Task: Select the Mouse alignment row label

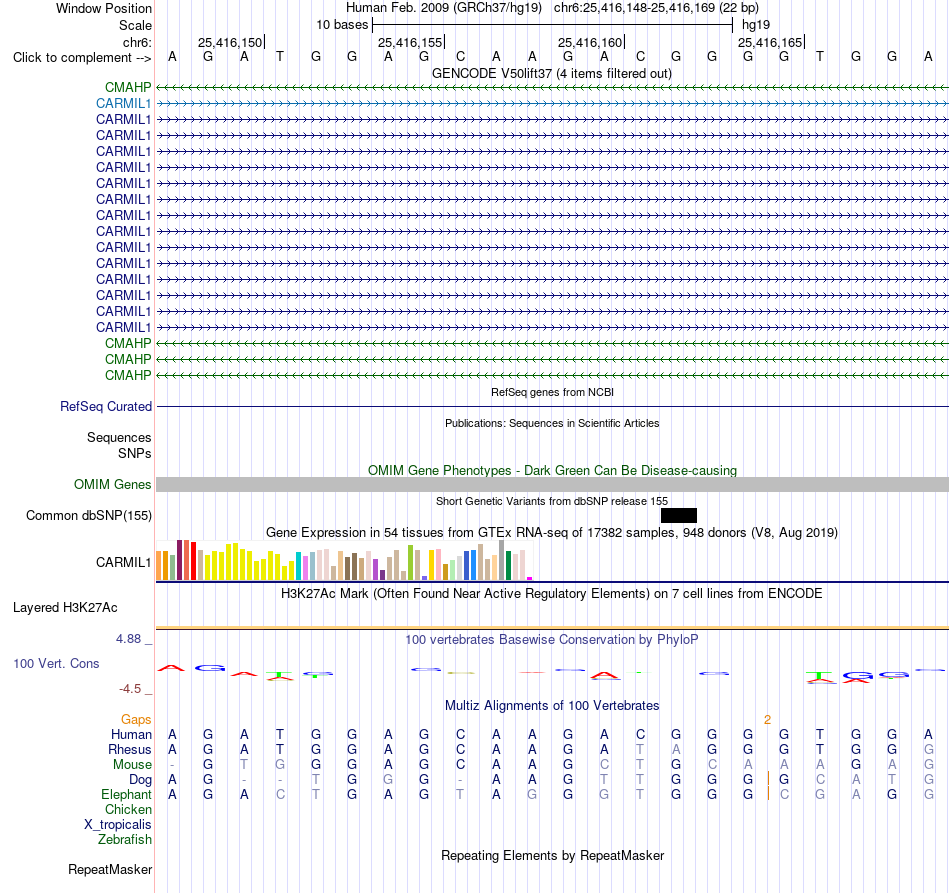Action: click(x=132, y=765)
